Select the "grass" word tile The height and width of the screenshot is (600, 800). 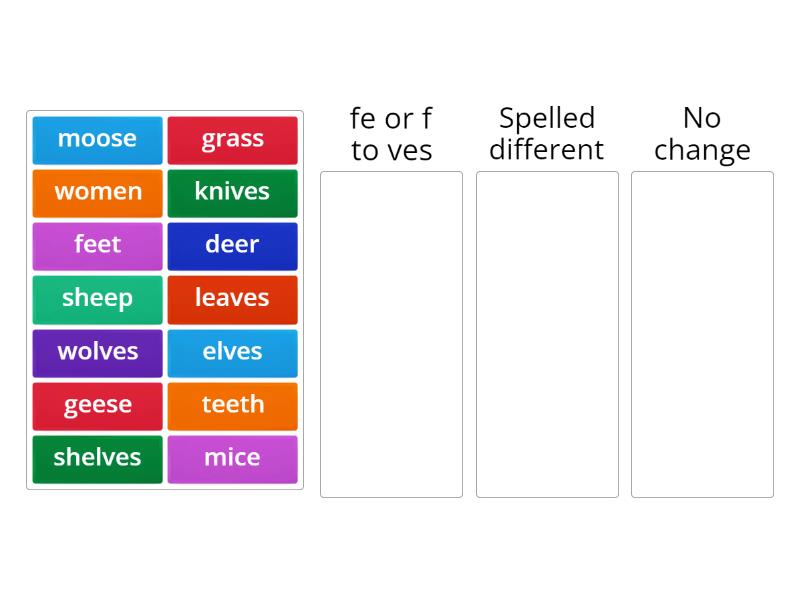[233, 139]
